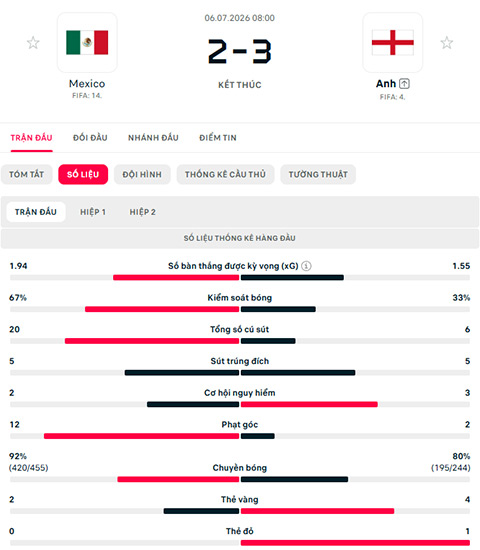Select the TRẬN ĐẤU full-match filter

click(36, 212)
